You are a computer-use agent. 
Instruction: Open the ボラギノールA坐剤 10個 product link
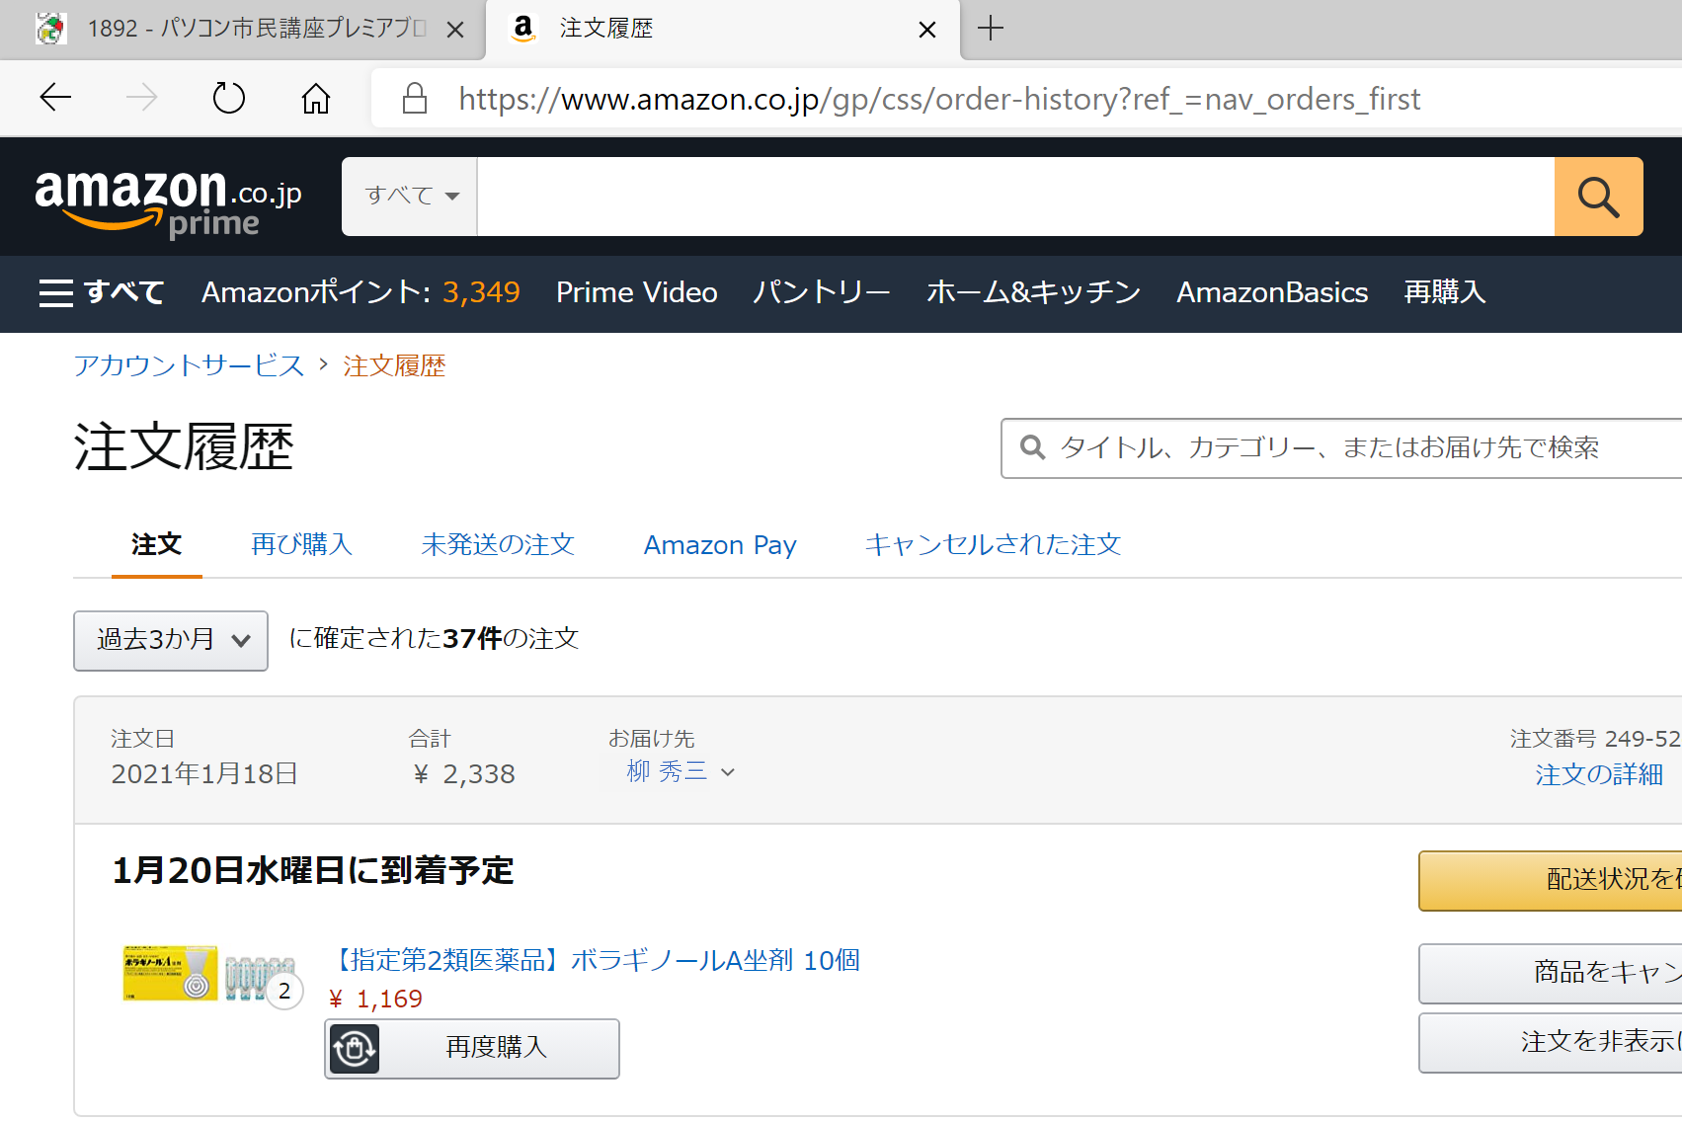594,960
